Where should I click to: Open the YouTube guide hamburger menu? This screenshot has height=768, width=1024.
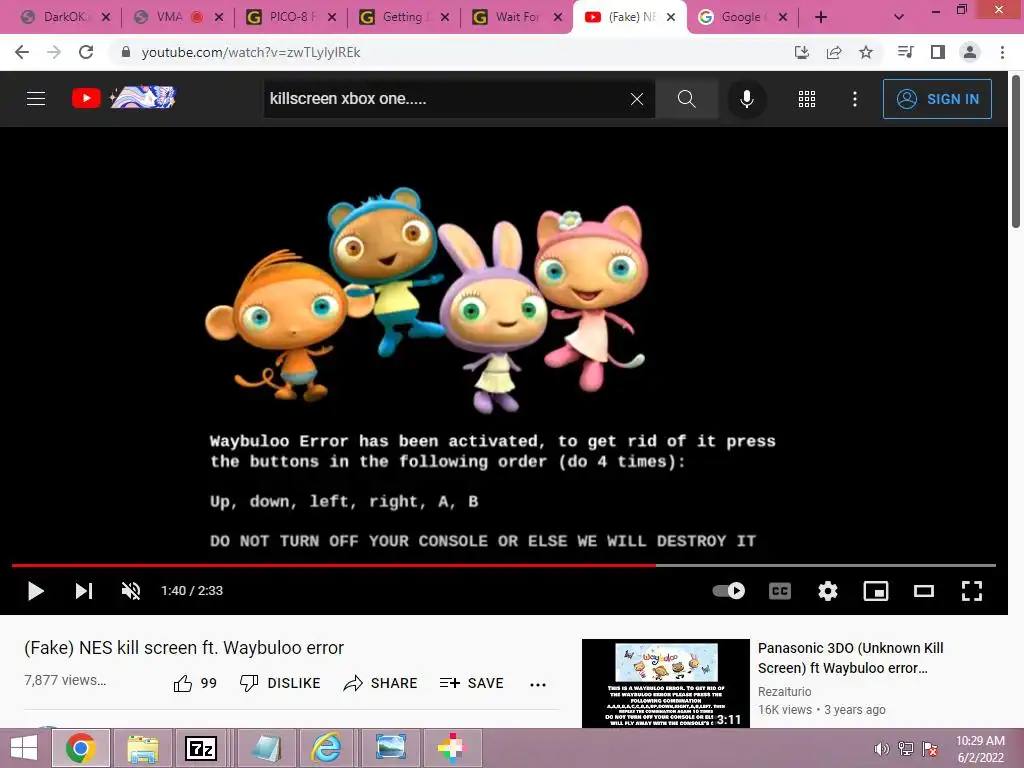click(36, 99)
